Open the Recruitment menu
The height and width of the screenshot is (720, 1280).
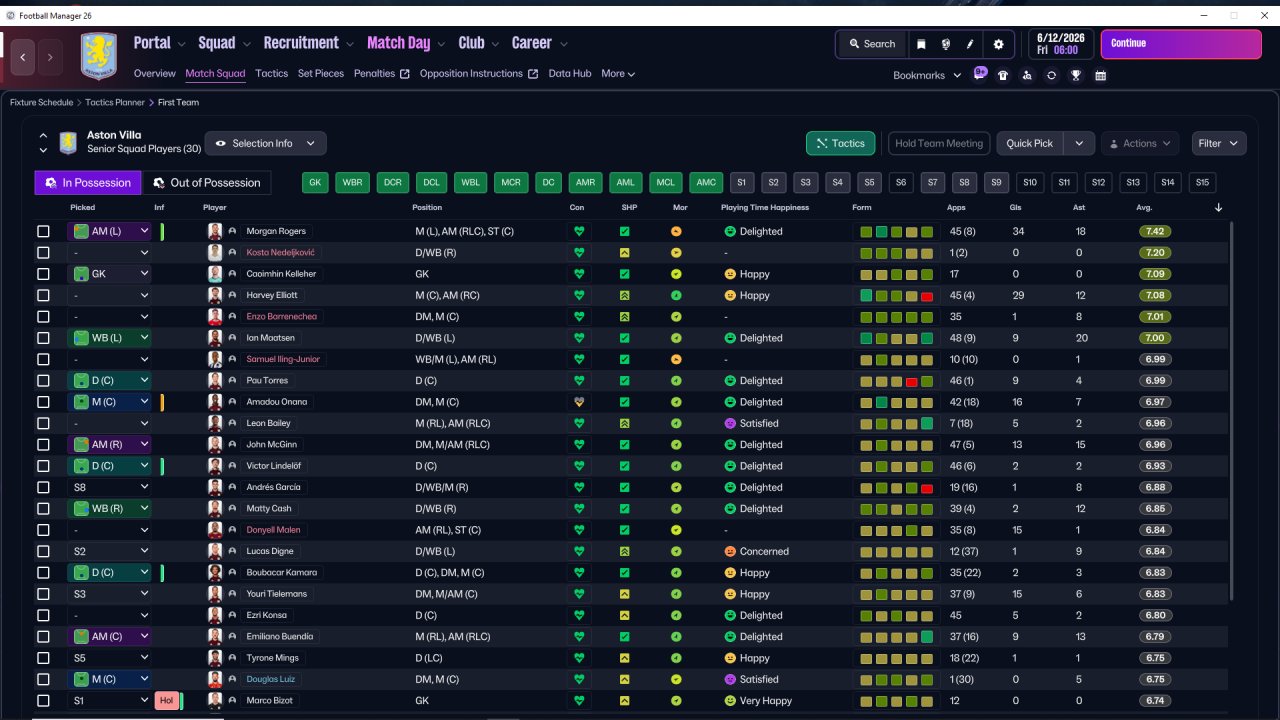[x=308, y=43]
